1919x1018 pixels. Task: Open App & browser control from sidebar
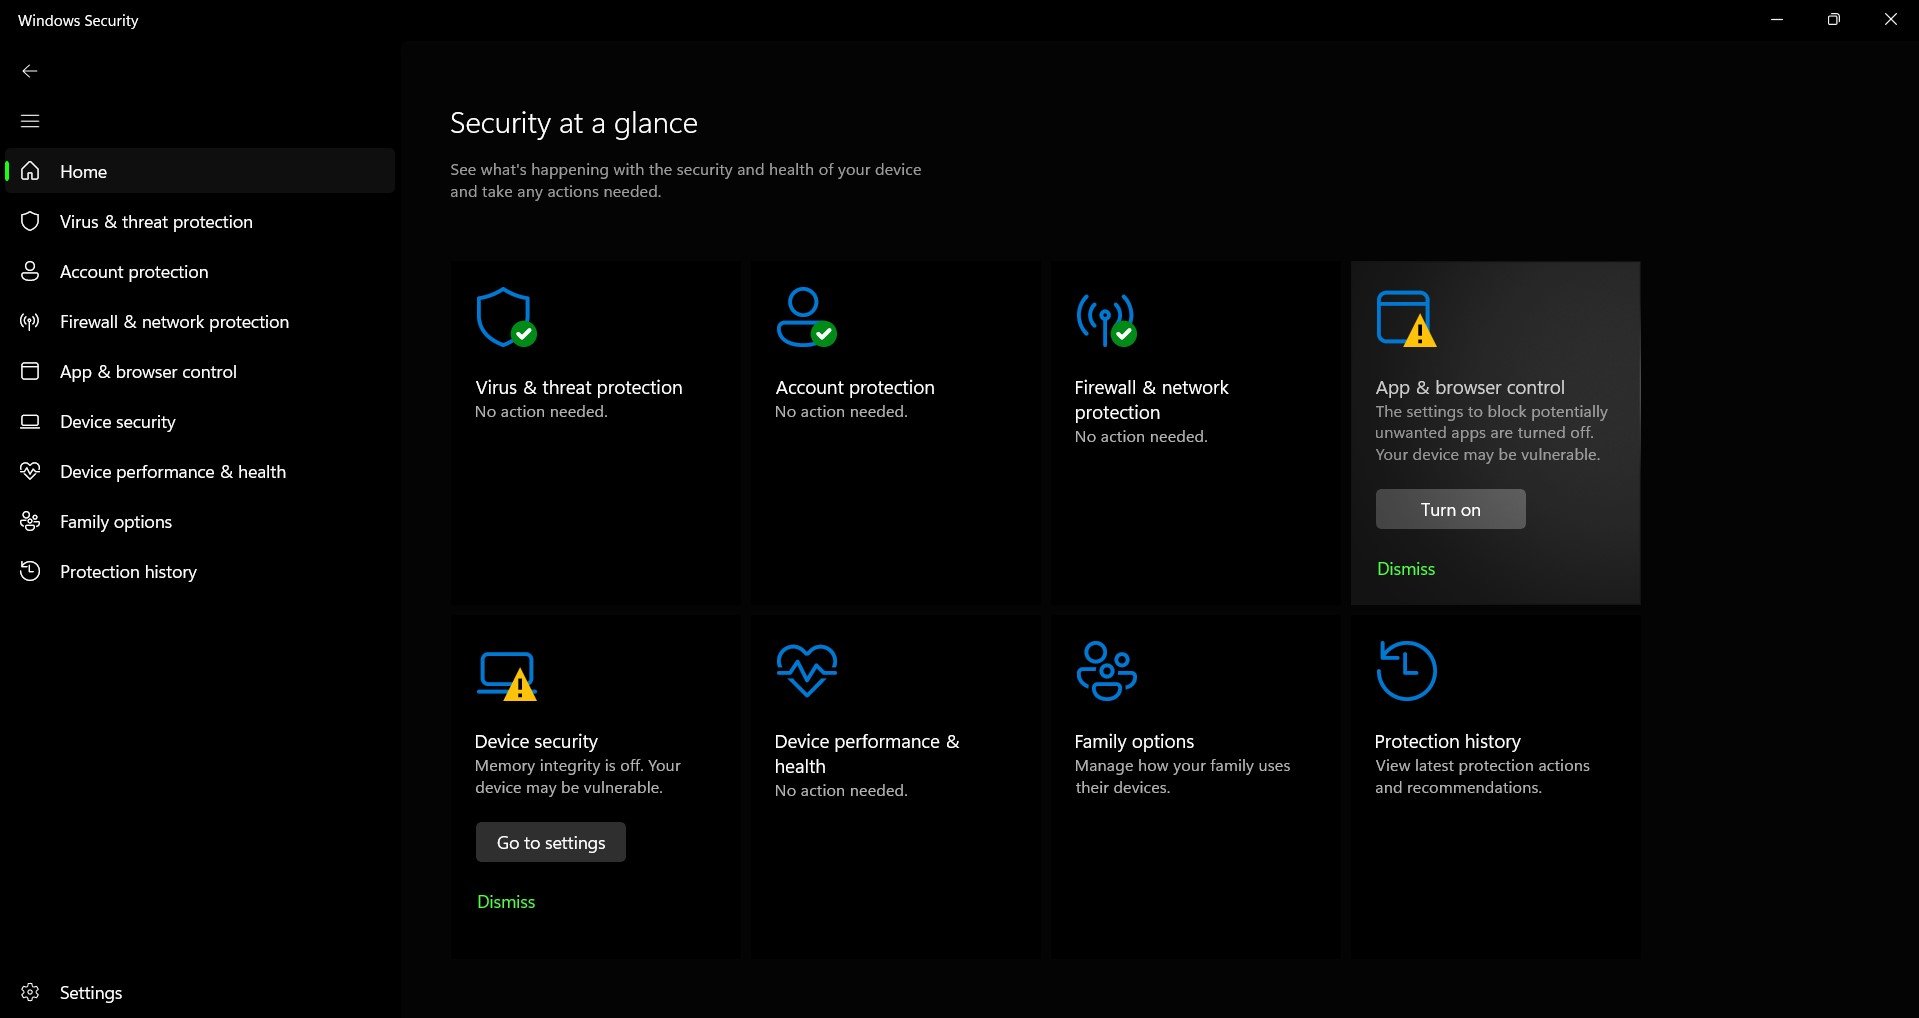tap(200, 371)
